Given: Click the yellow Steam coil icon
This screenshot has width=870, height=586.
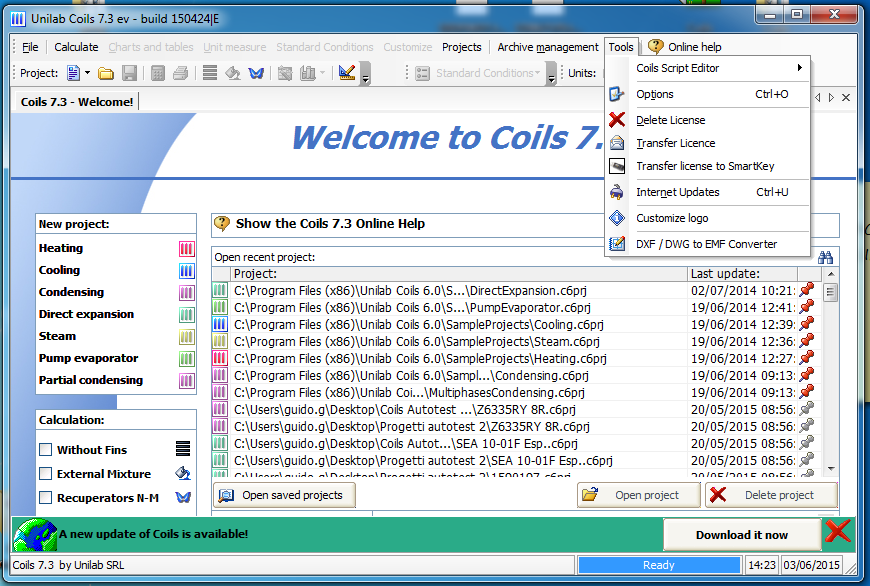Looking at the screenshot, I should [x=186, y=336].
